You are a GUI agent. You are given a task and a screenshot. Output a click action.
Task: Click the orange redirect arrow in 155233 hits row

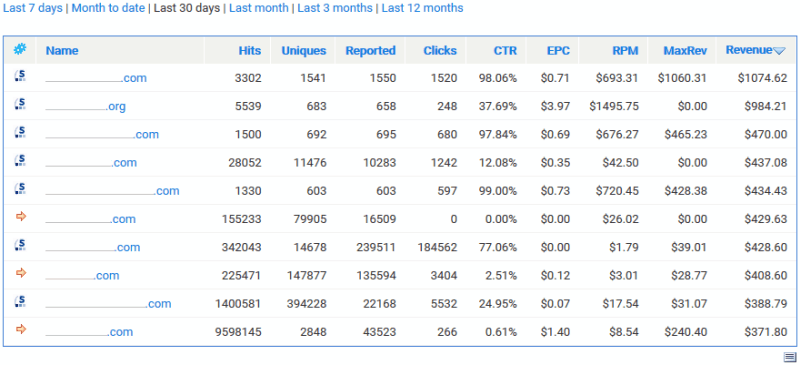pos(20,217)
